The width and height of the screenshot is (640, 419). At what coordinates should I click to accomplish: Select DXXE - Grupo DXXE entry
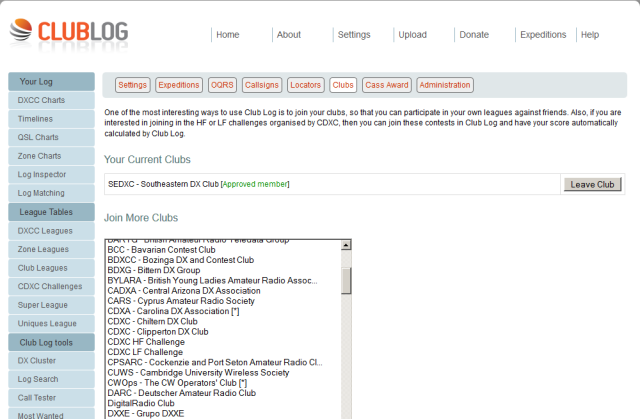point(224,413)
